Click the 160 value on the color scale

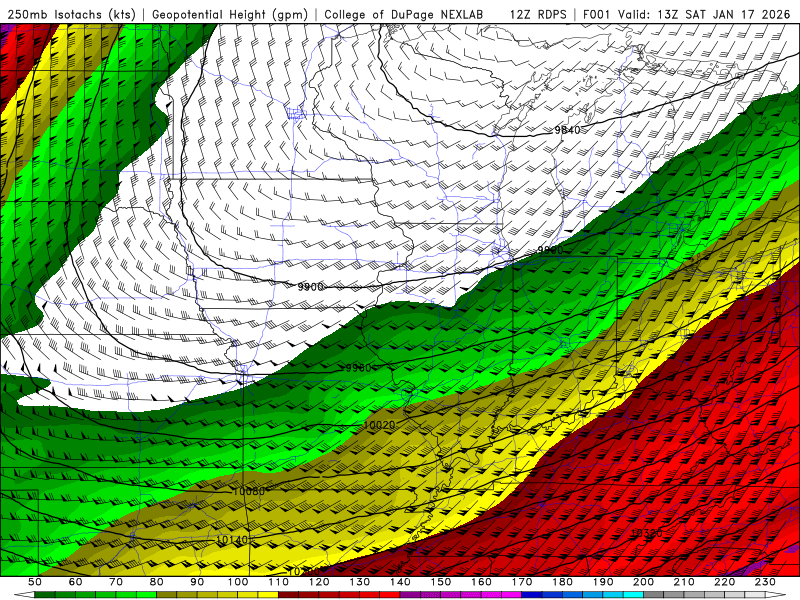(481, 582)
